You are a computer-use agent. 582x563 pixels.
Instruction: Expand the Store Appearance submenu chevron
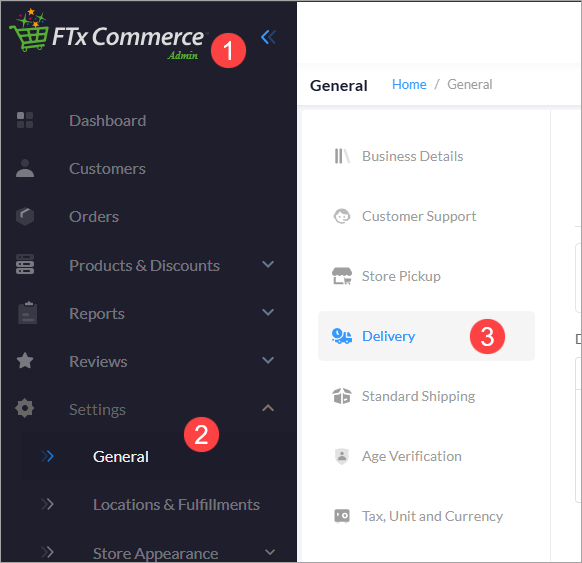270,553
